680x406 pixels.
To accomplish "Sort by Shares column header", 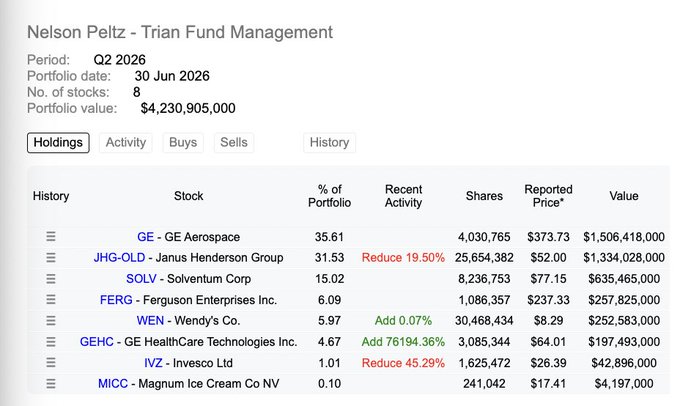I will tap(484, 196).
